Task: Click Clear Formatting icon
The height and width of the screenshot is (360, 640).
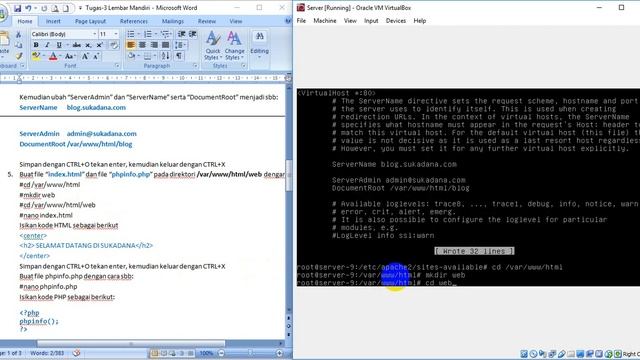Action: click(114, 45)
